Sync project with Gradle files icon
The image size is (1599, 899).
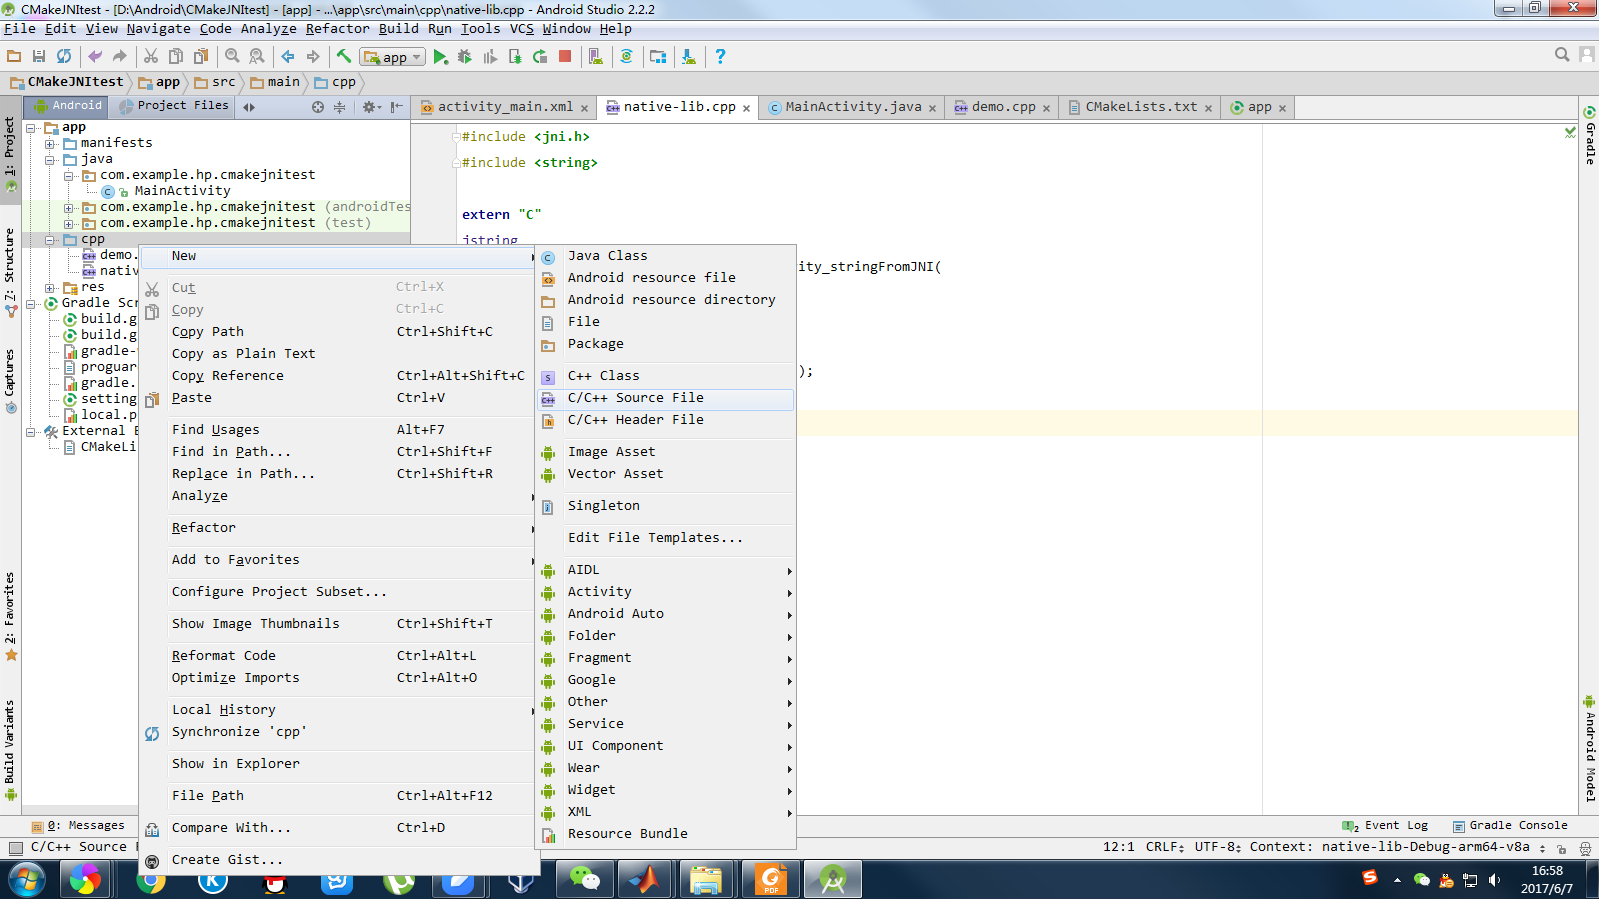point(627,57)
